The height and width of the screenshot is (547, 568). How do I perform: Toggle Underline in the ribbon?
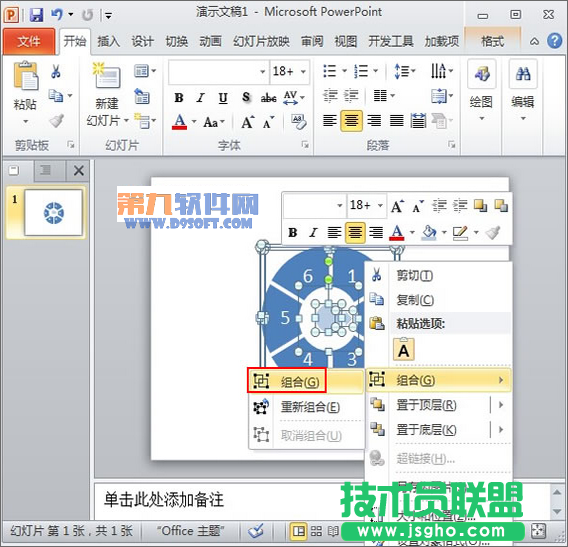(223, 97)
